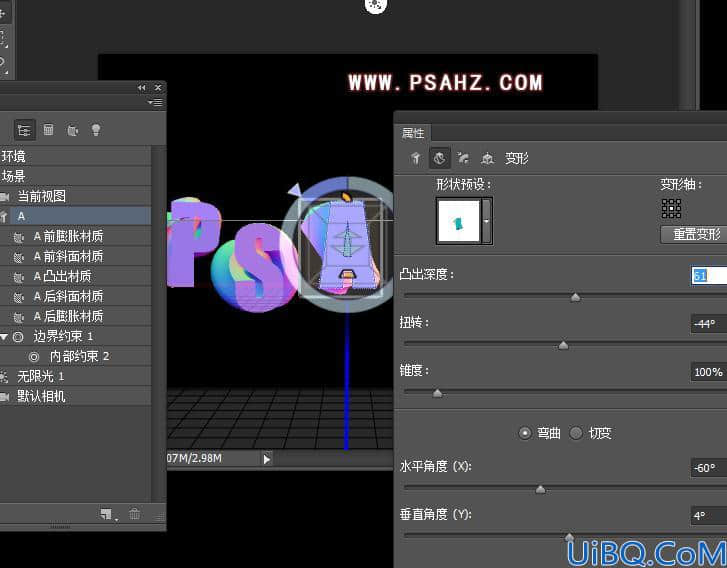Switch to Cap properties icon
This screenshot has width=727, height=568.
point(463,159)
